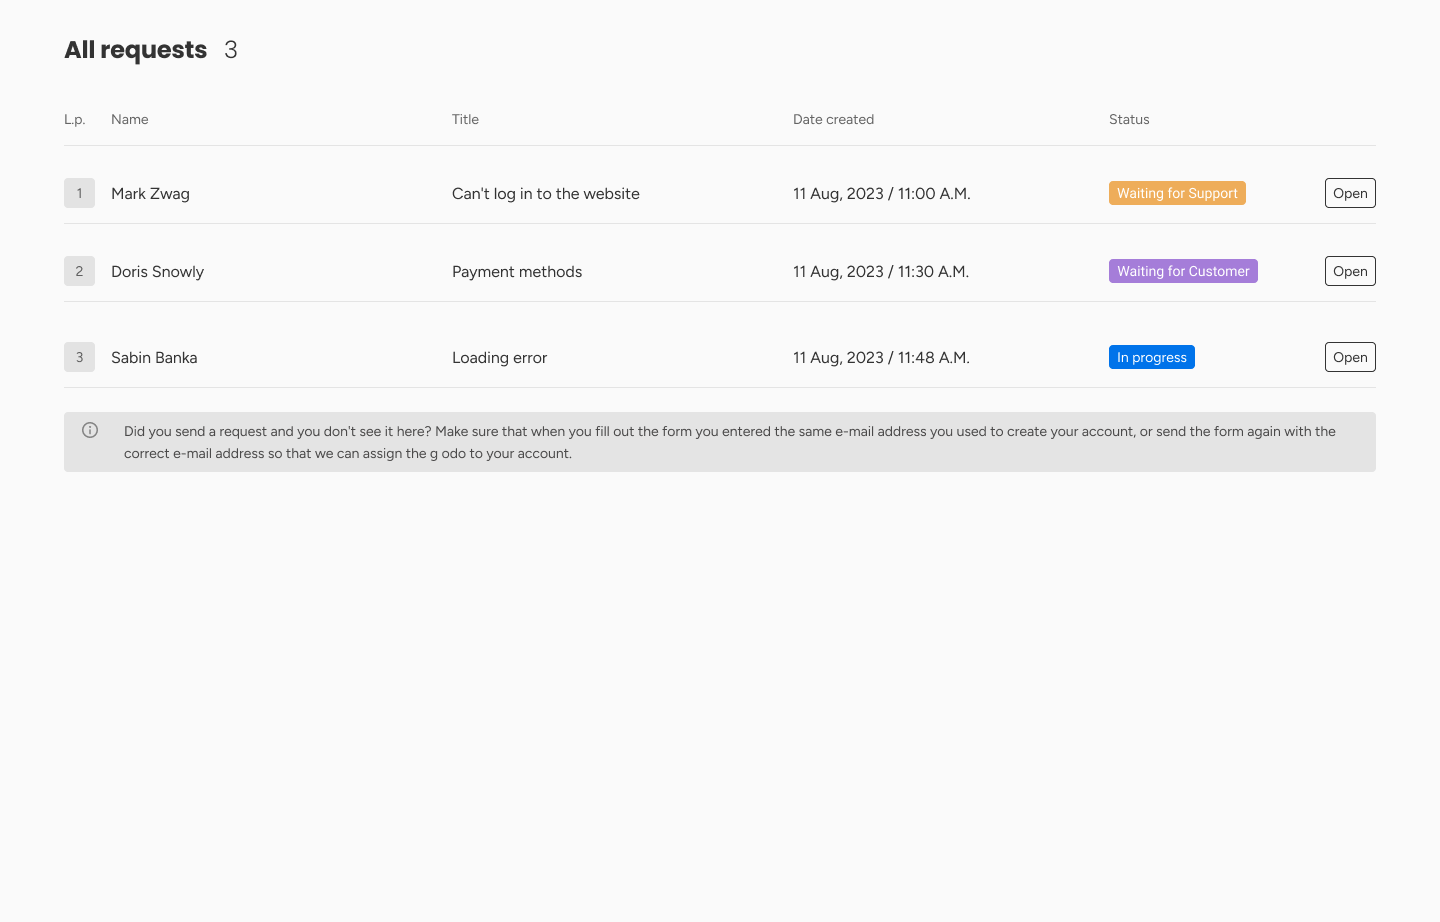This screenshot has height=922, width=1440.
Task: Select the name Doris Snowly
Action: (x=157, y=272)
